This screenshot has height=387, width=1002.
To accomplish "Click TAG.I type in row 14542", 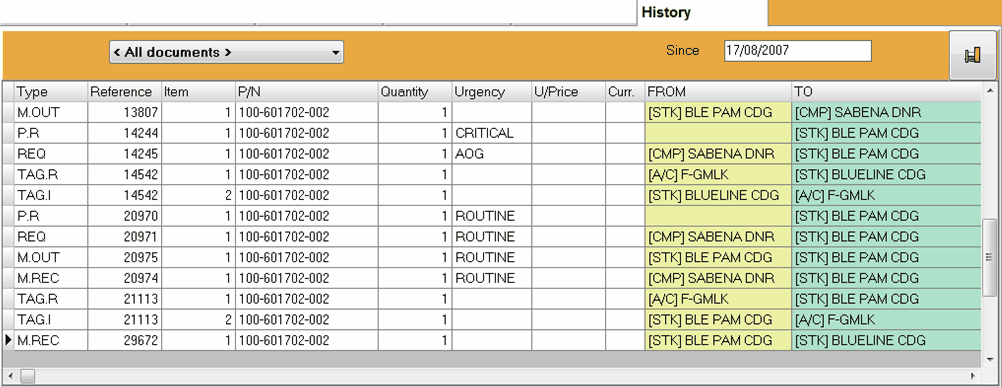I will (x=50, y=195).
